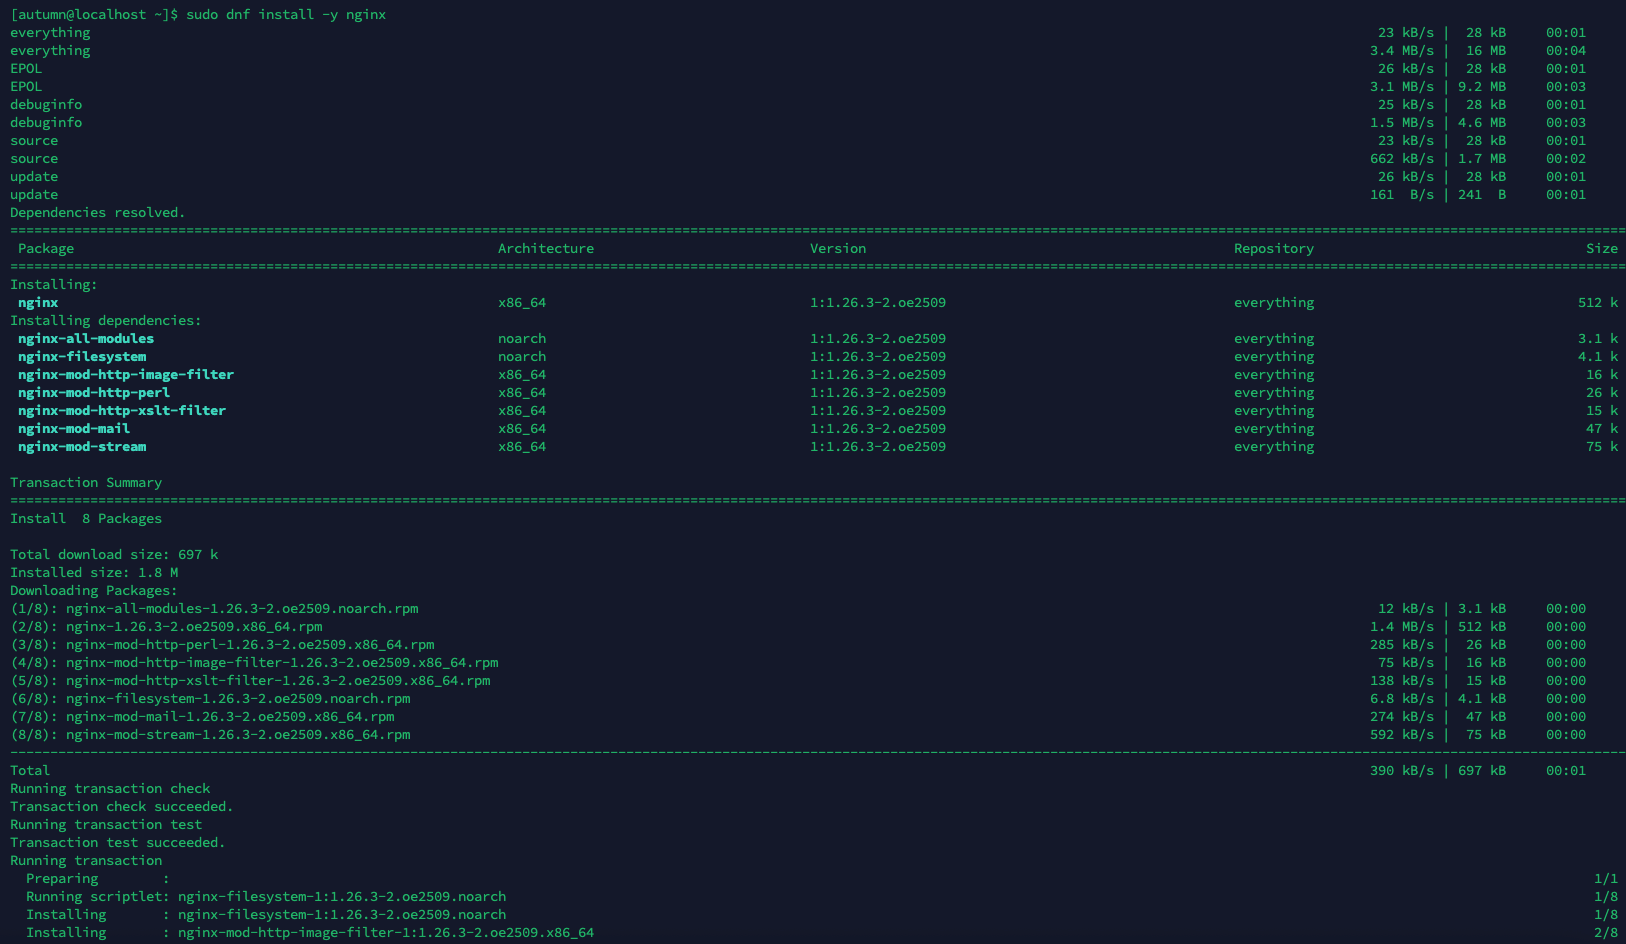Select the "Running transaction check" line
Viewport: 1626px width, 944px height.
point(110,789)
